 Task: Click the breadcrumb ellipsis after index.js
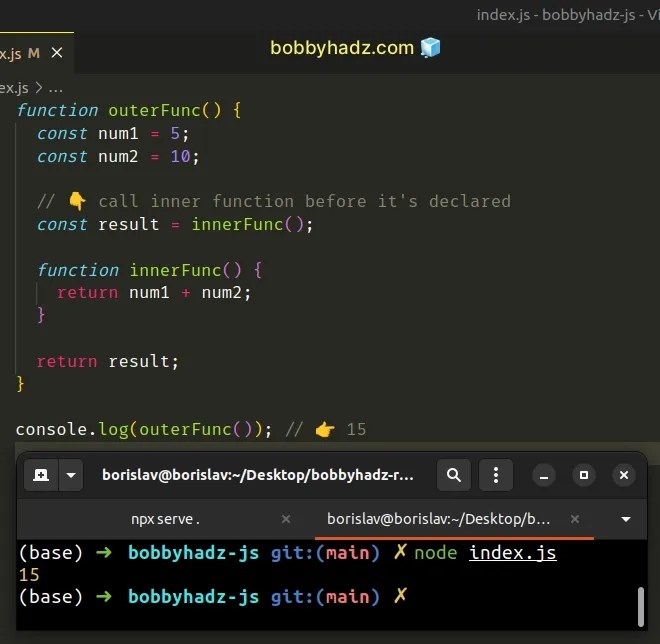pos(56,88)
